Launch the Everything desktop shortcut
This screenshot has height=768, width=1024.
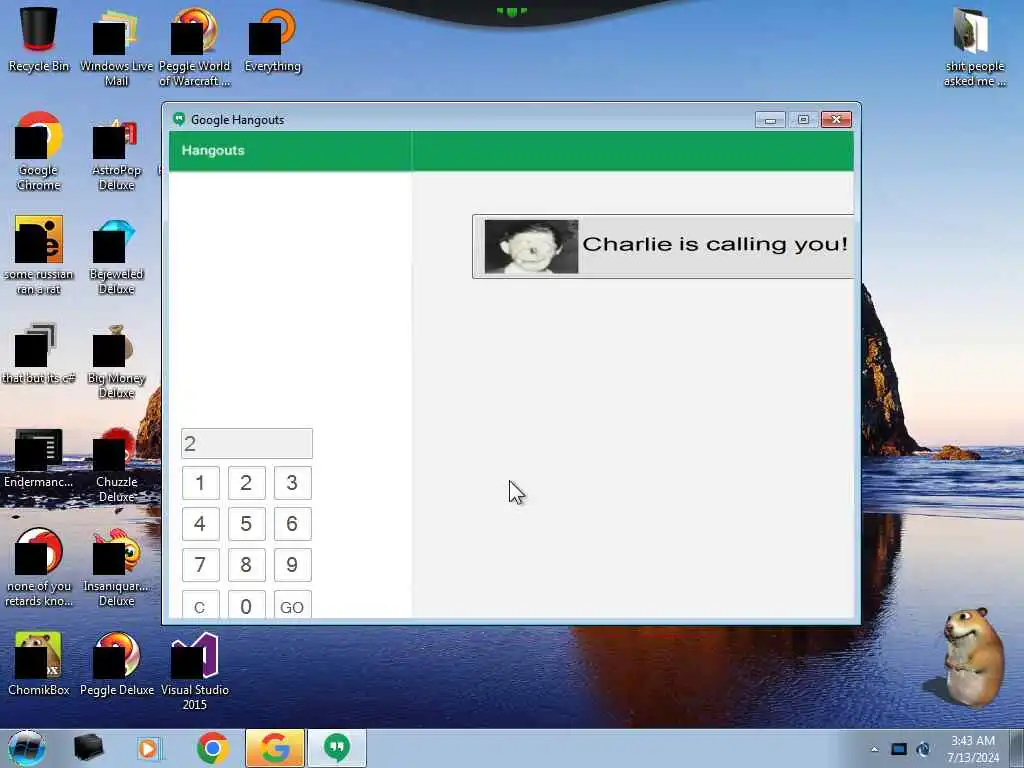pos(273,40)
